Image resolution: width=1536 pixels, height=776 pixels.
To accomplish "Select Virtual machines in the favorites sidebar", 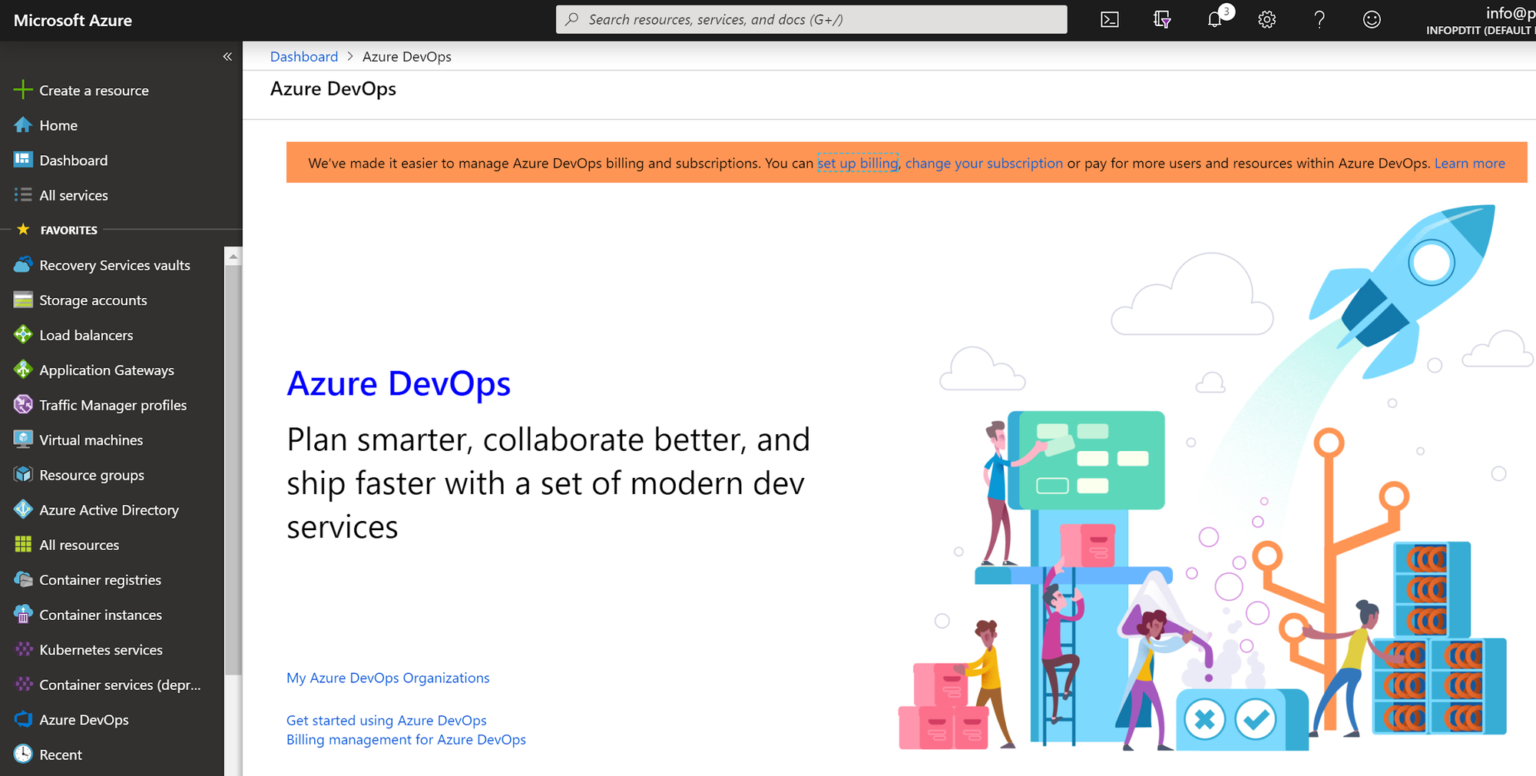I will [x=90, y=439].
